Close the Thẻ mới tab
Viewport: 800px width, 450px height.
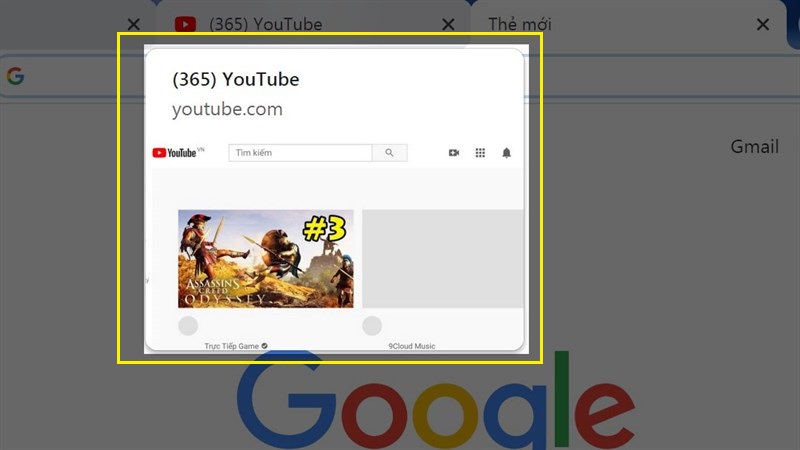point(763,24)
